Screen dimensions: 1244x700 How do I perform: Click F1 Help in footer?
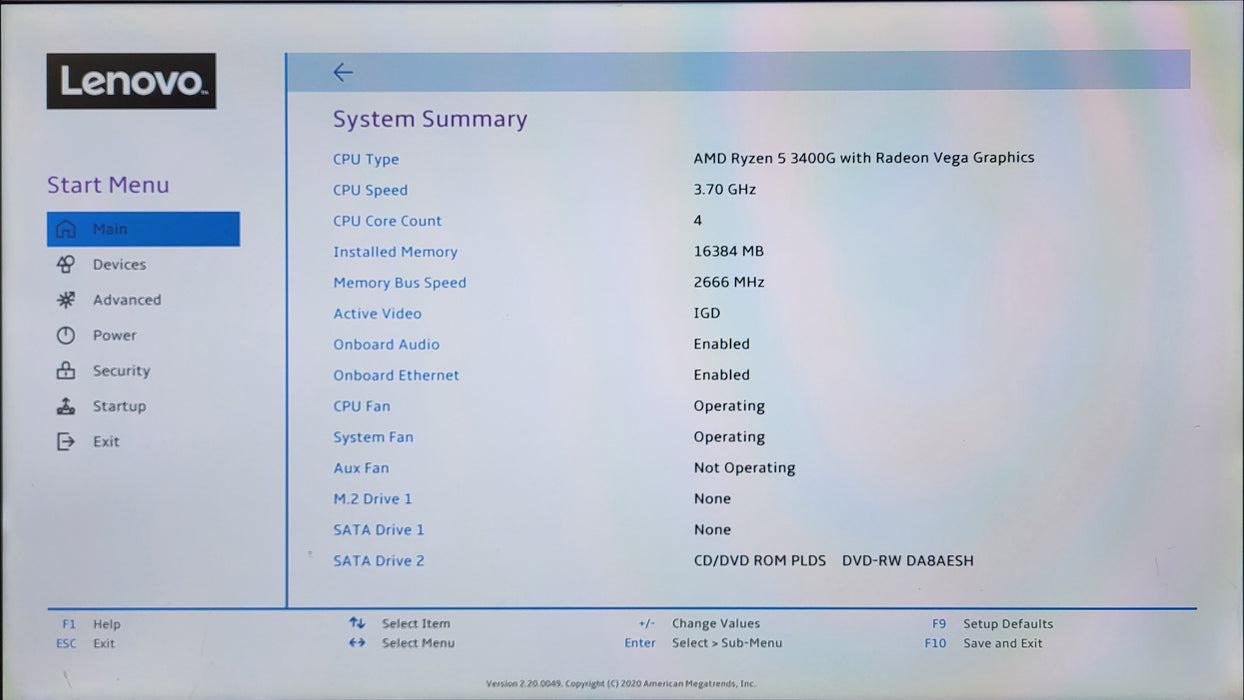(91, 624)
